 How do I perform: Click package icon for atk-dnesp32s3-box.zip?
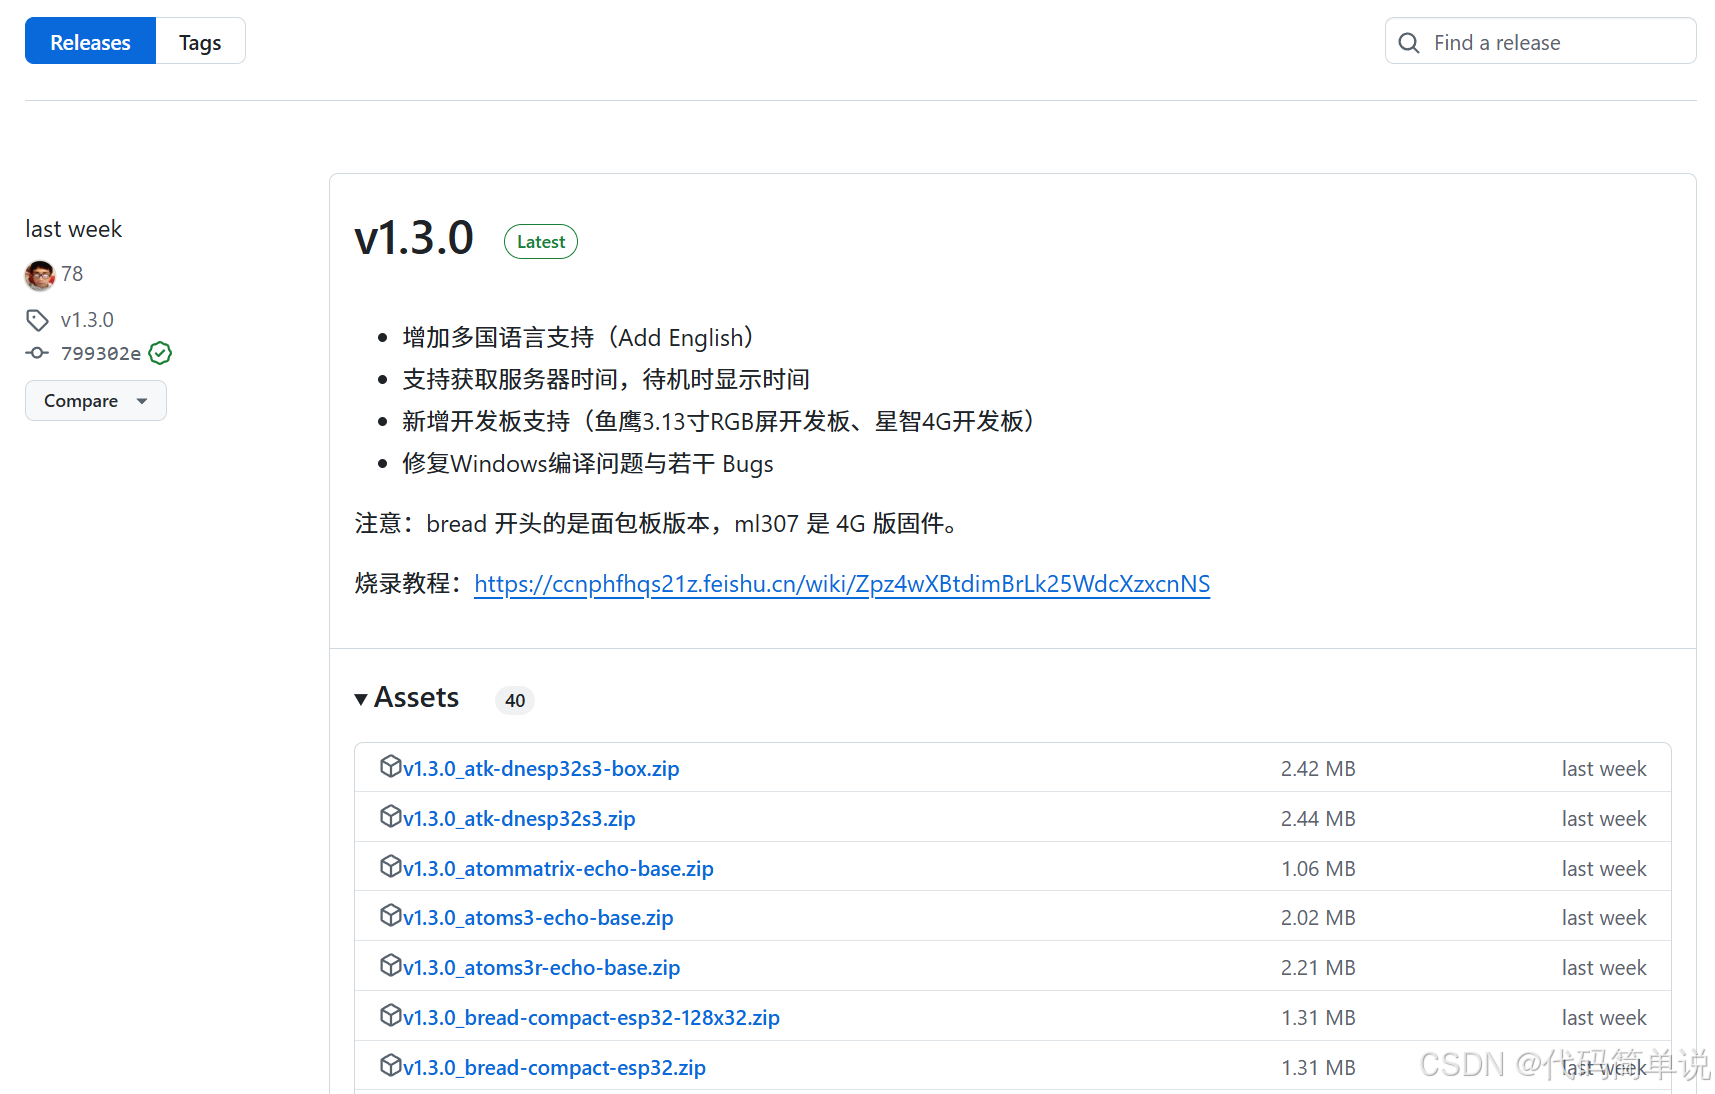391,766
